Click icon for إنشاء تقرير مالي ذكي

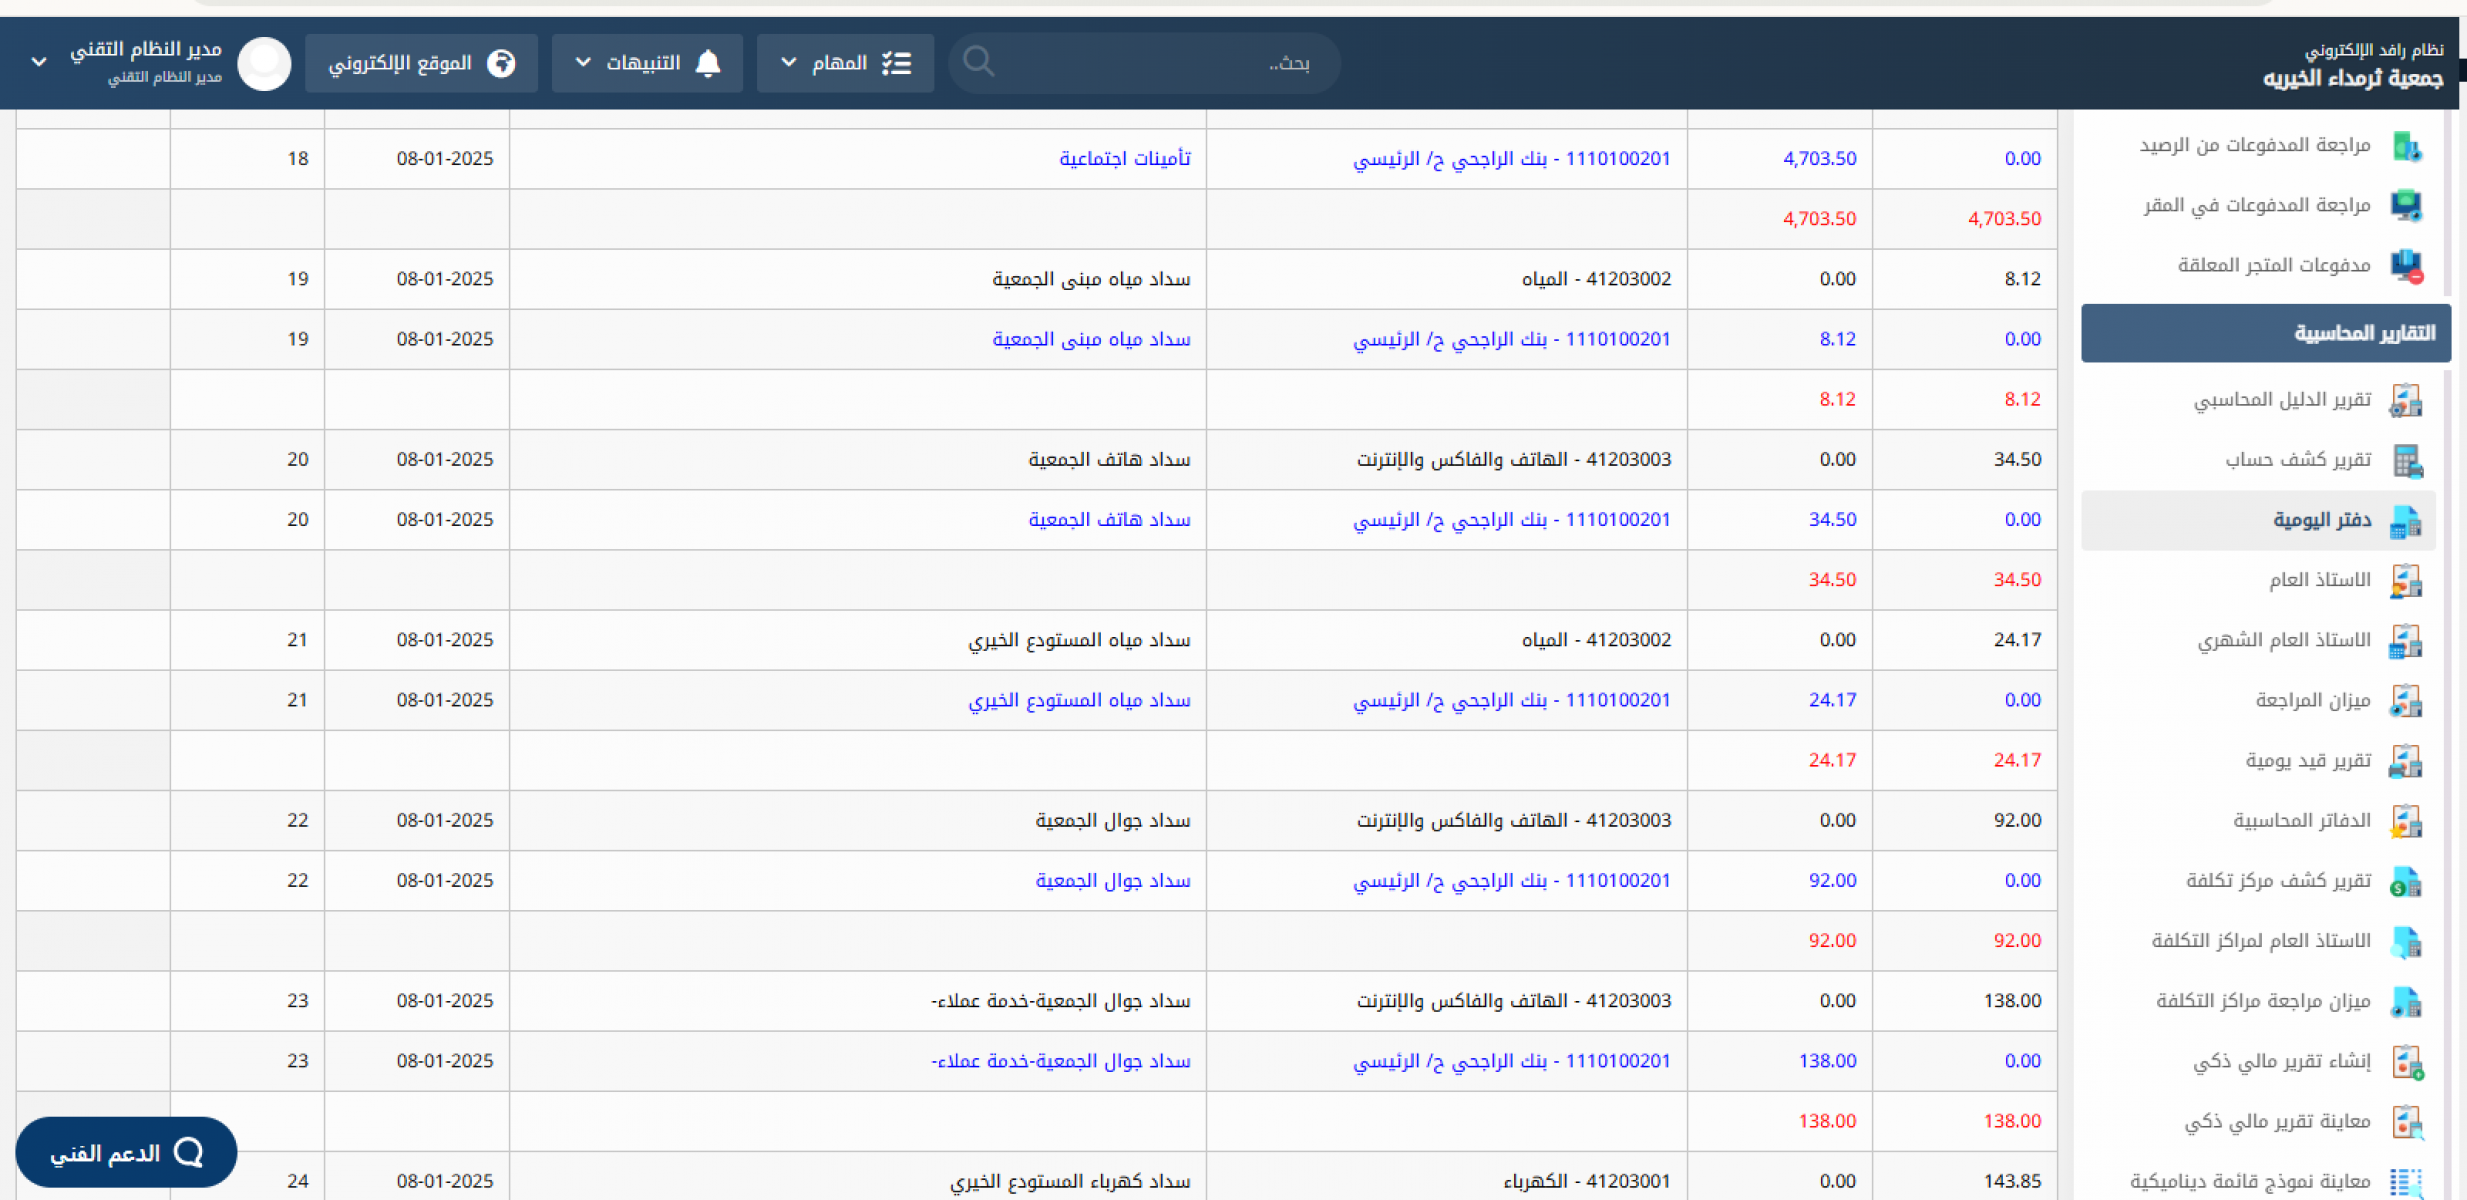pos(2406,1062)
